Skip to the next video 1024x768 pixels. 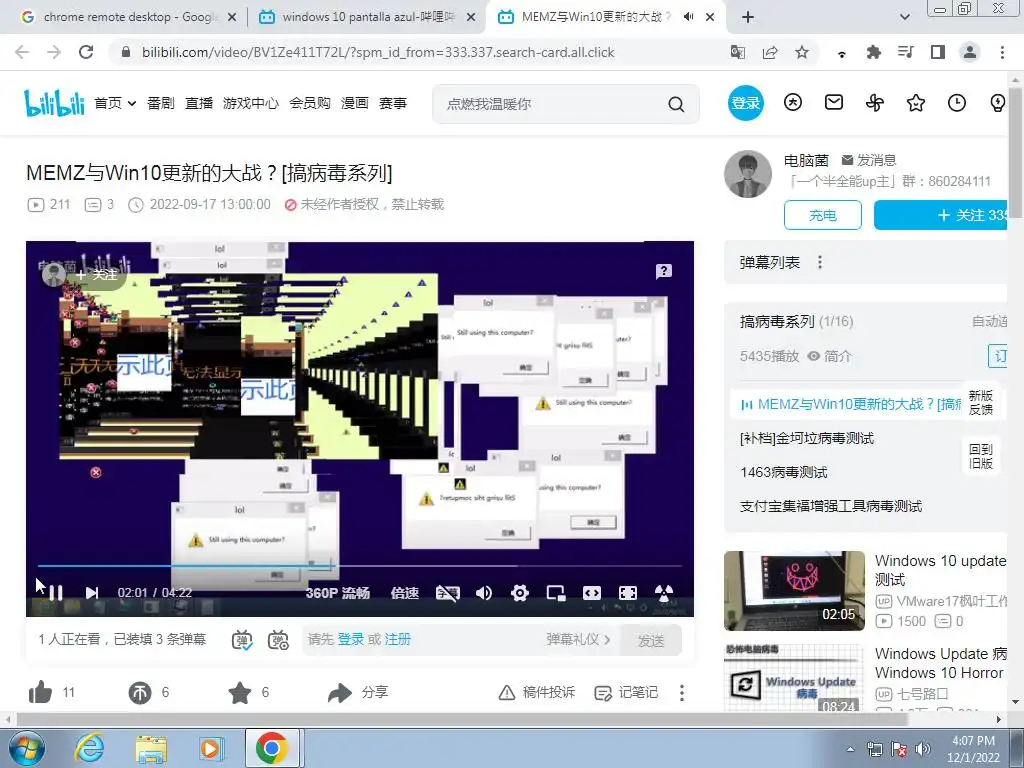tap(91, 593)
